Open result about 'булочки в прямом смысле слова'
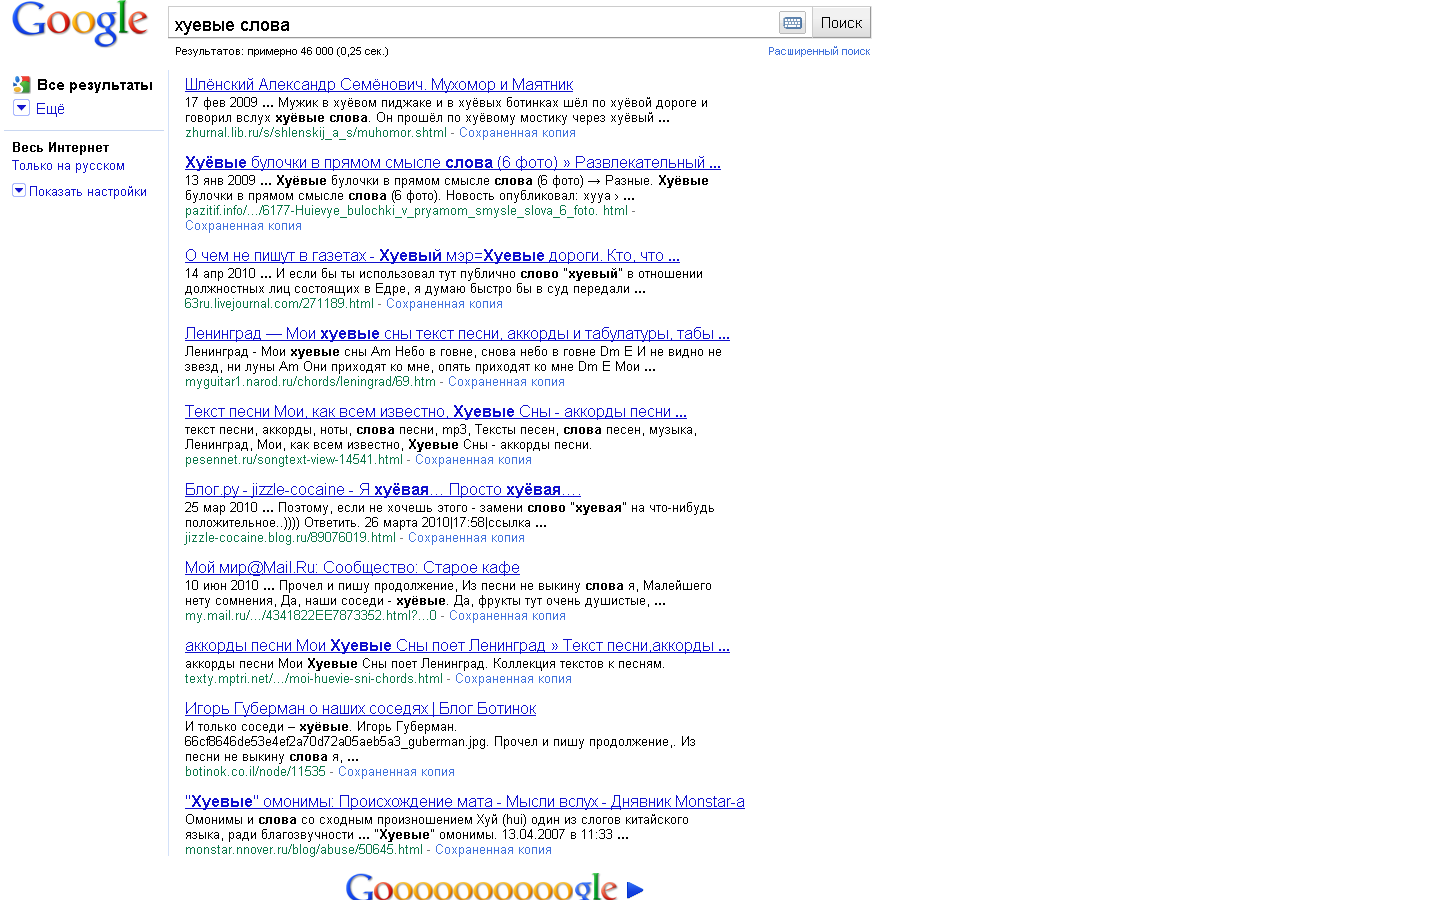The image size is (1440, 900). point(453,163)
